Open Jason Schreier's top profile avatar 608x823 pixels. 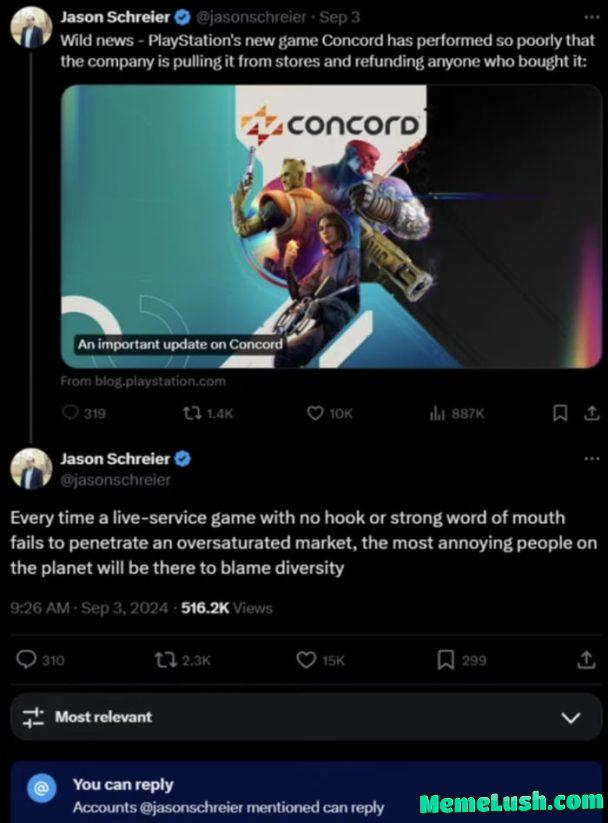point(32,27)
